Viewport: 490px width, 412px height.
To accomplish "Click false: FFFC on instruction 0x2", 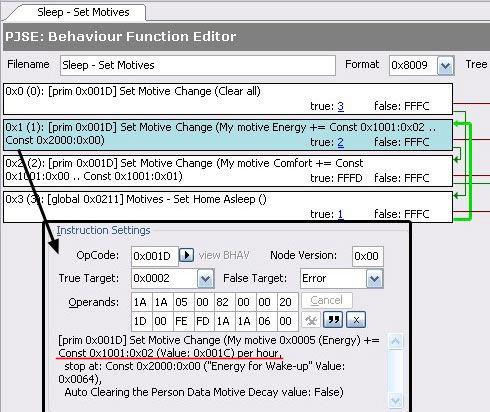I will (402, 178).
